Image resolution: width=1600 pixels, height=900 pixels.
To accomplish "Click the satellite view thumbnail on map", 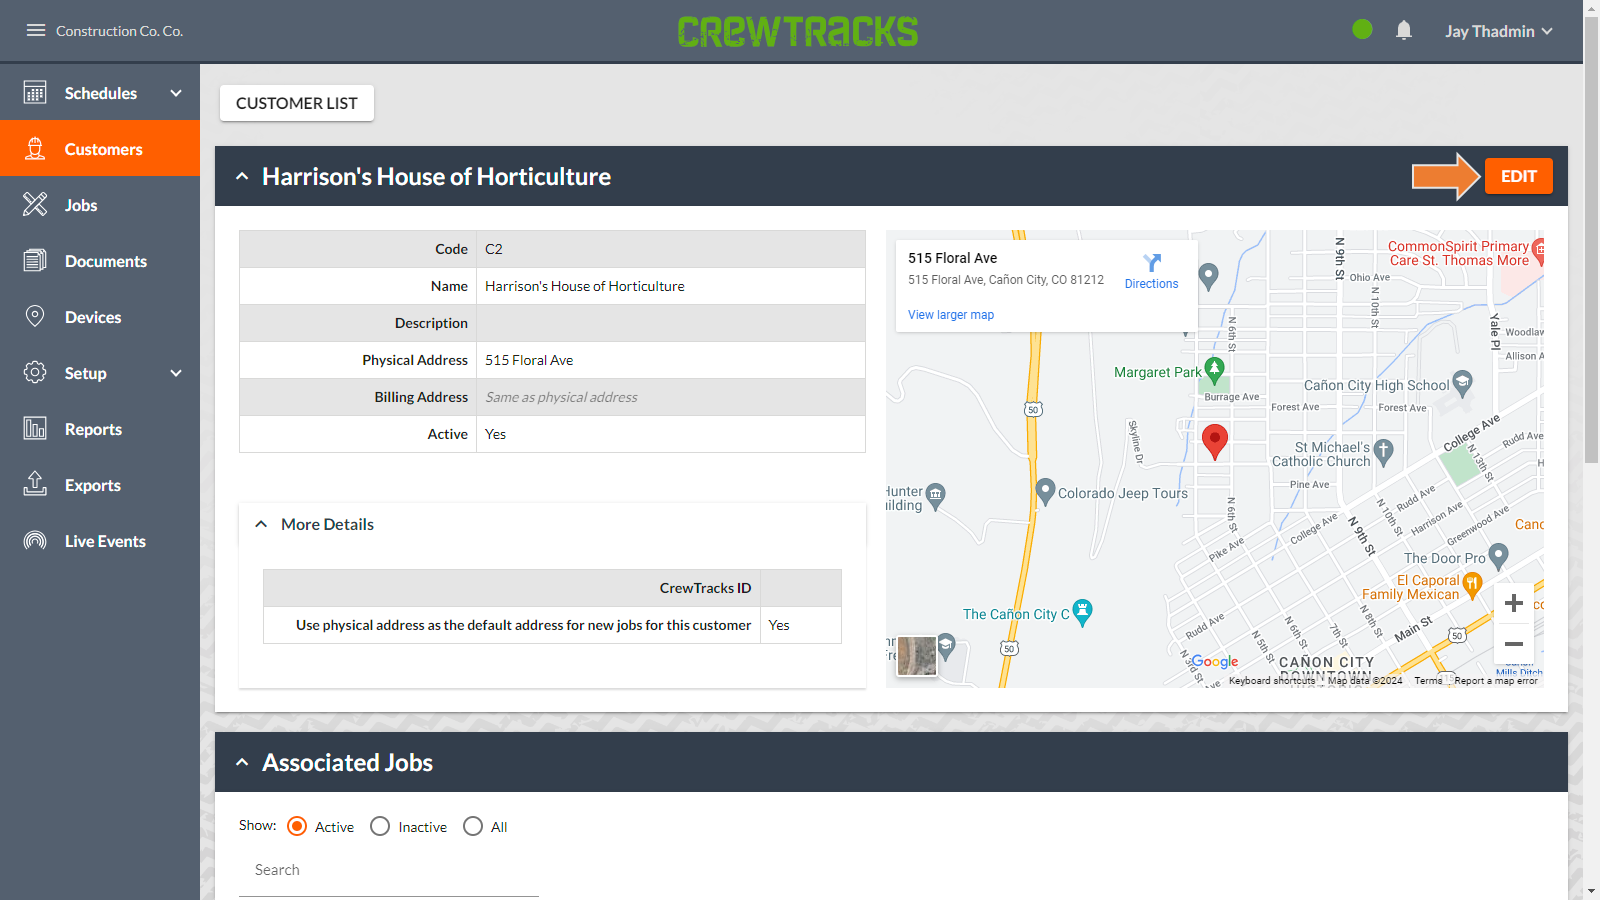I will pyautogui.click(x=917, y=656).
